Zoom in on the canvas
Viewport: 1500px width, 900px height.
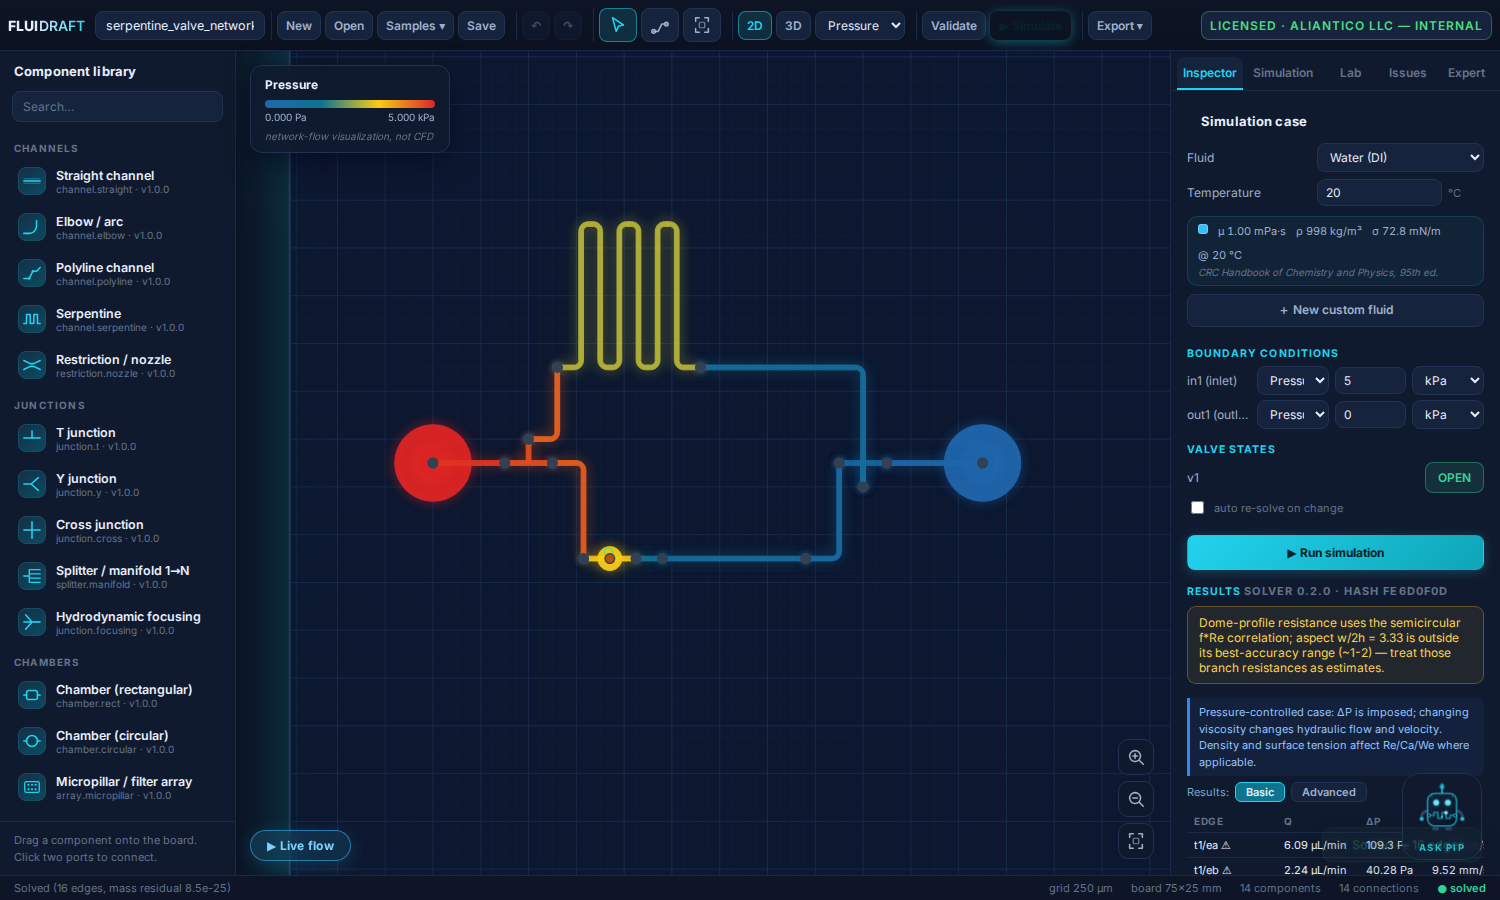point(1136,757)
